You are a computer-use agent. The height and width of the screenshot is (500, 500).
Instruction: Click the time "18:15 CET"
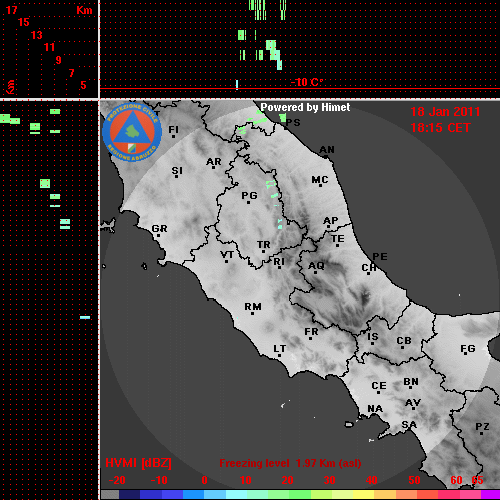coord(440,128)
